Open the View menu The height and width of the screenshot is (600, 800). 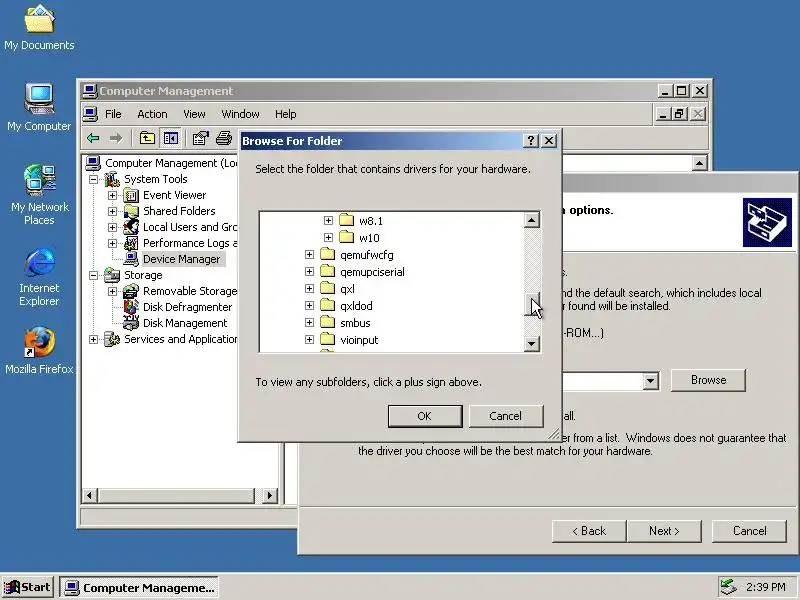coord(194,114)
